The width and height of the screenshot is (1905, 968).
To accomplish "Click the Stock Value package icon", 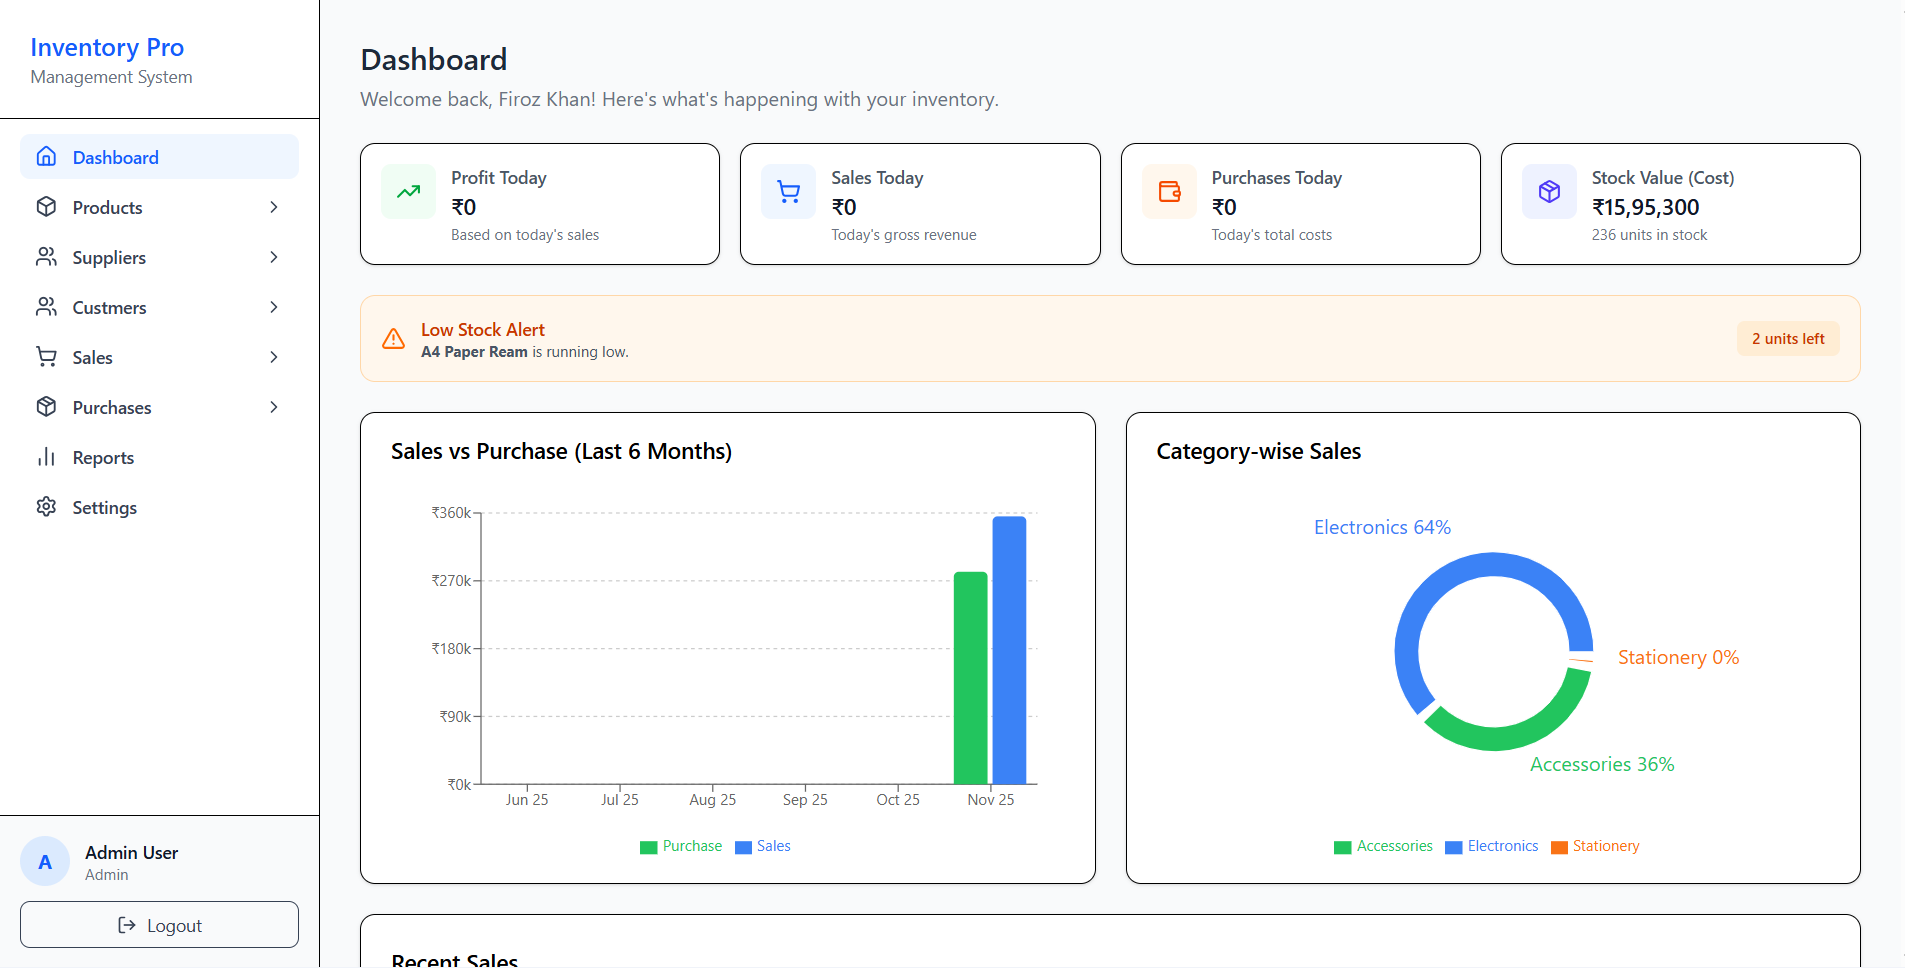I will point(1549,191).
